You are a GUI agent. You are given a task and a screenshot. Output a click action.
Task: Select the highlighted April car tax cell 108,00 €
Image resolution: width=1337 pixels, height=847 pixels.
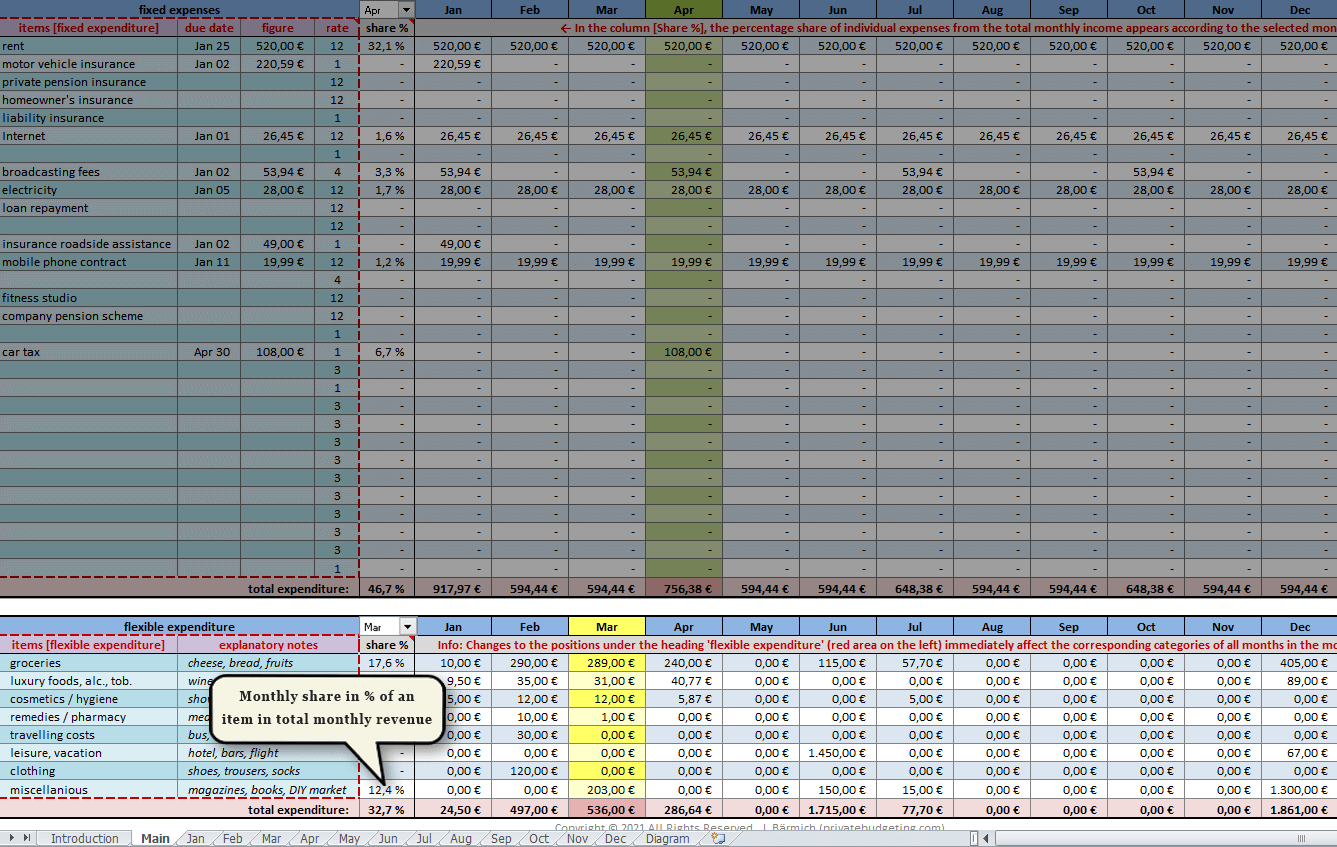pos(684,352)
